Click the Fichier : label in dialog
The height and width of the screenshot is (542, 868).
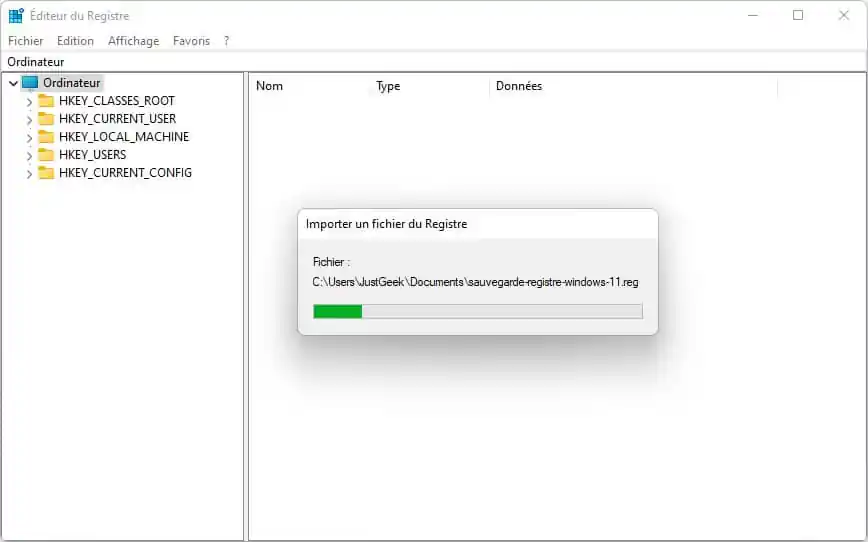pos(331,262)
